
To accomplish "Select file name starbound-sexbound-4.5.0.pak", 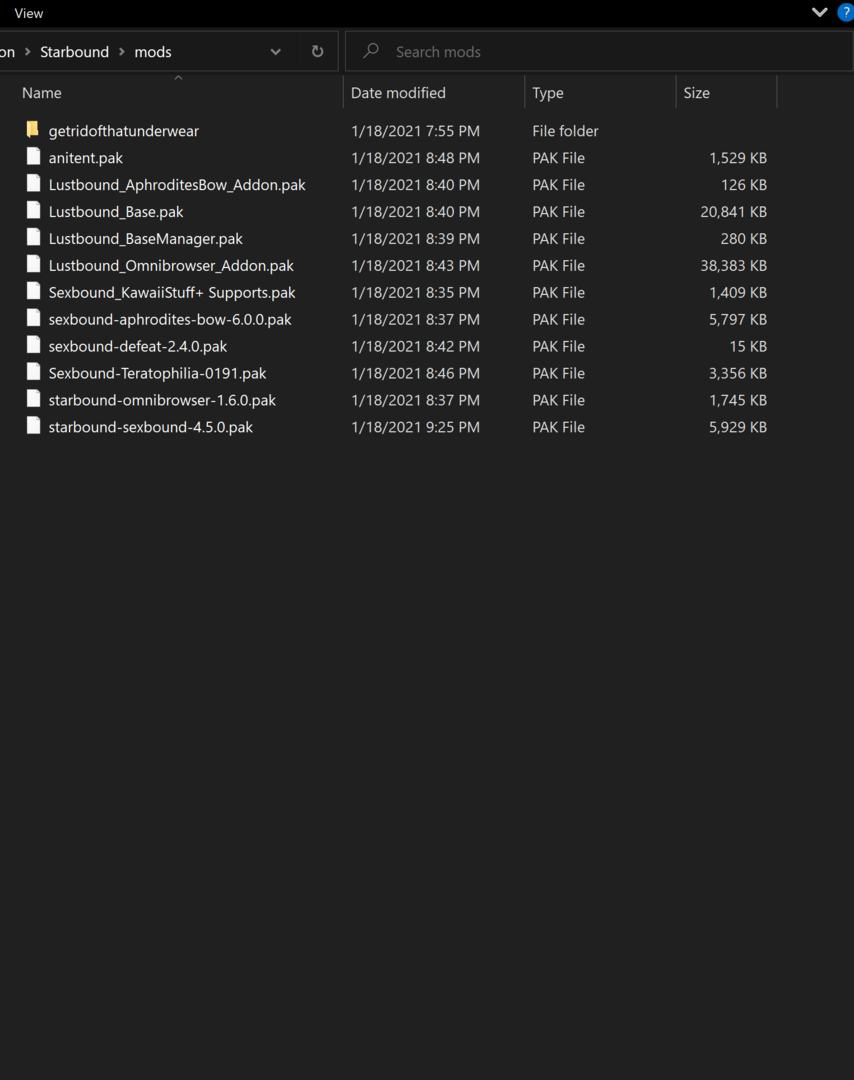I will coord(150,426).
